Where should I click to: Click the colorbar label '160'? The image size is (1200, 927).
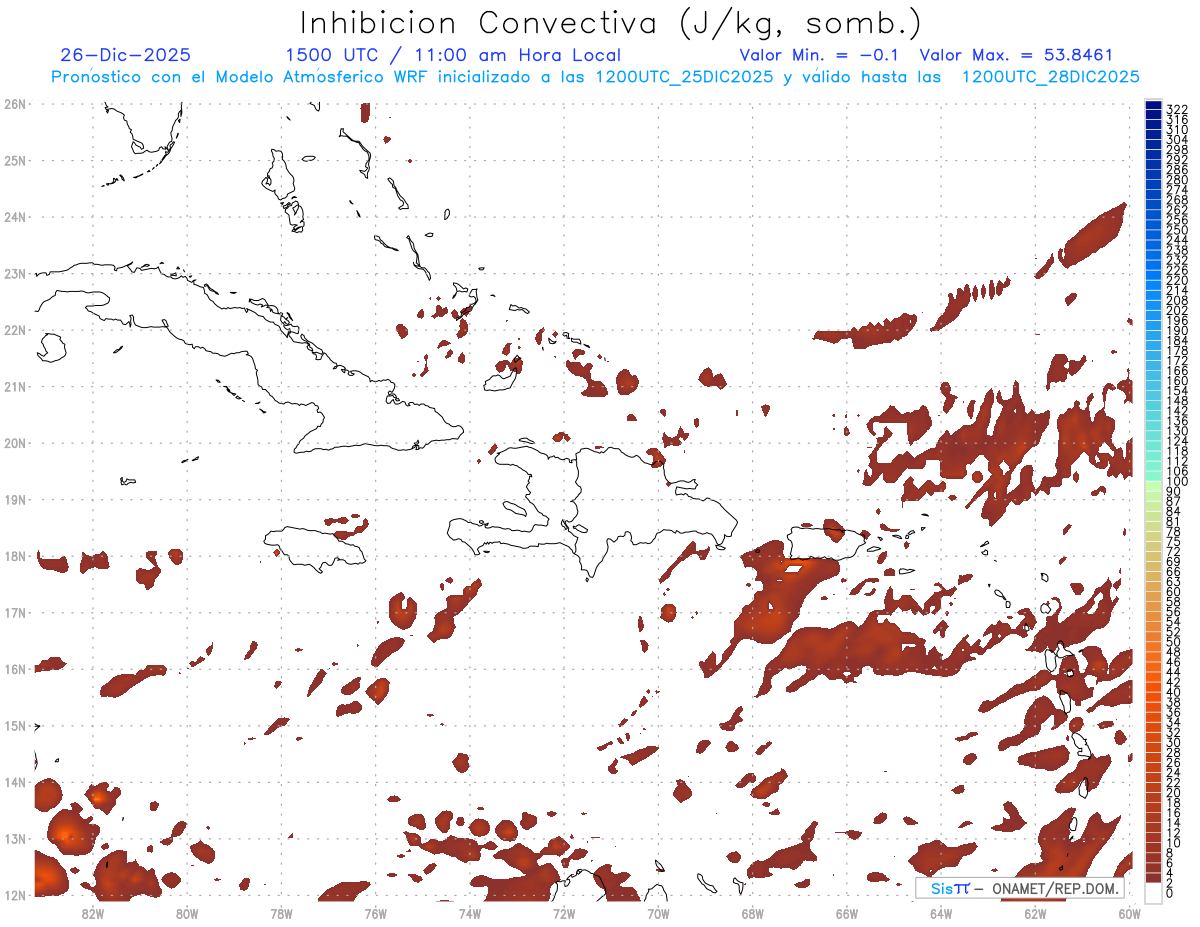coord(1177,381)
